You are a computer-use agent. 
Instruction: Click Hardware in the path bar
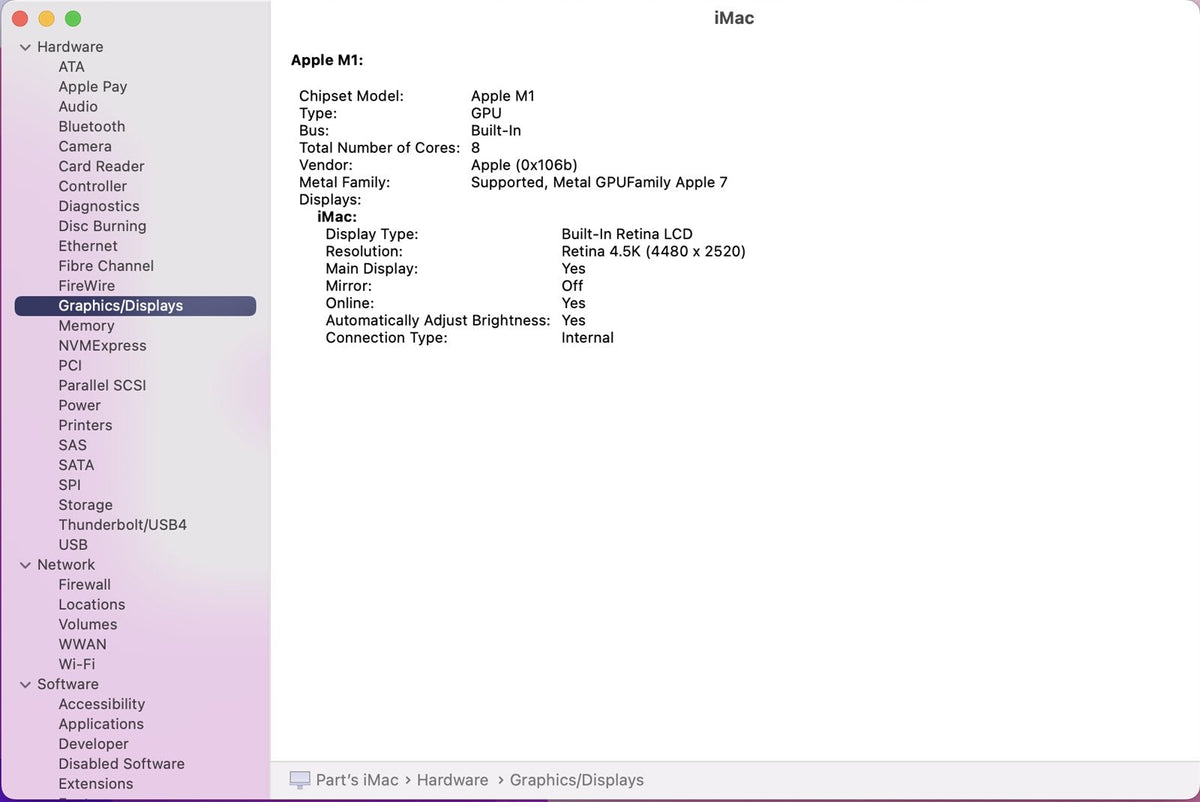coord(452,780)
